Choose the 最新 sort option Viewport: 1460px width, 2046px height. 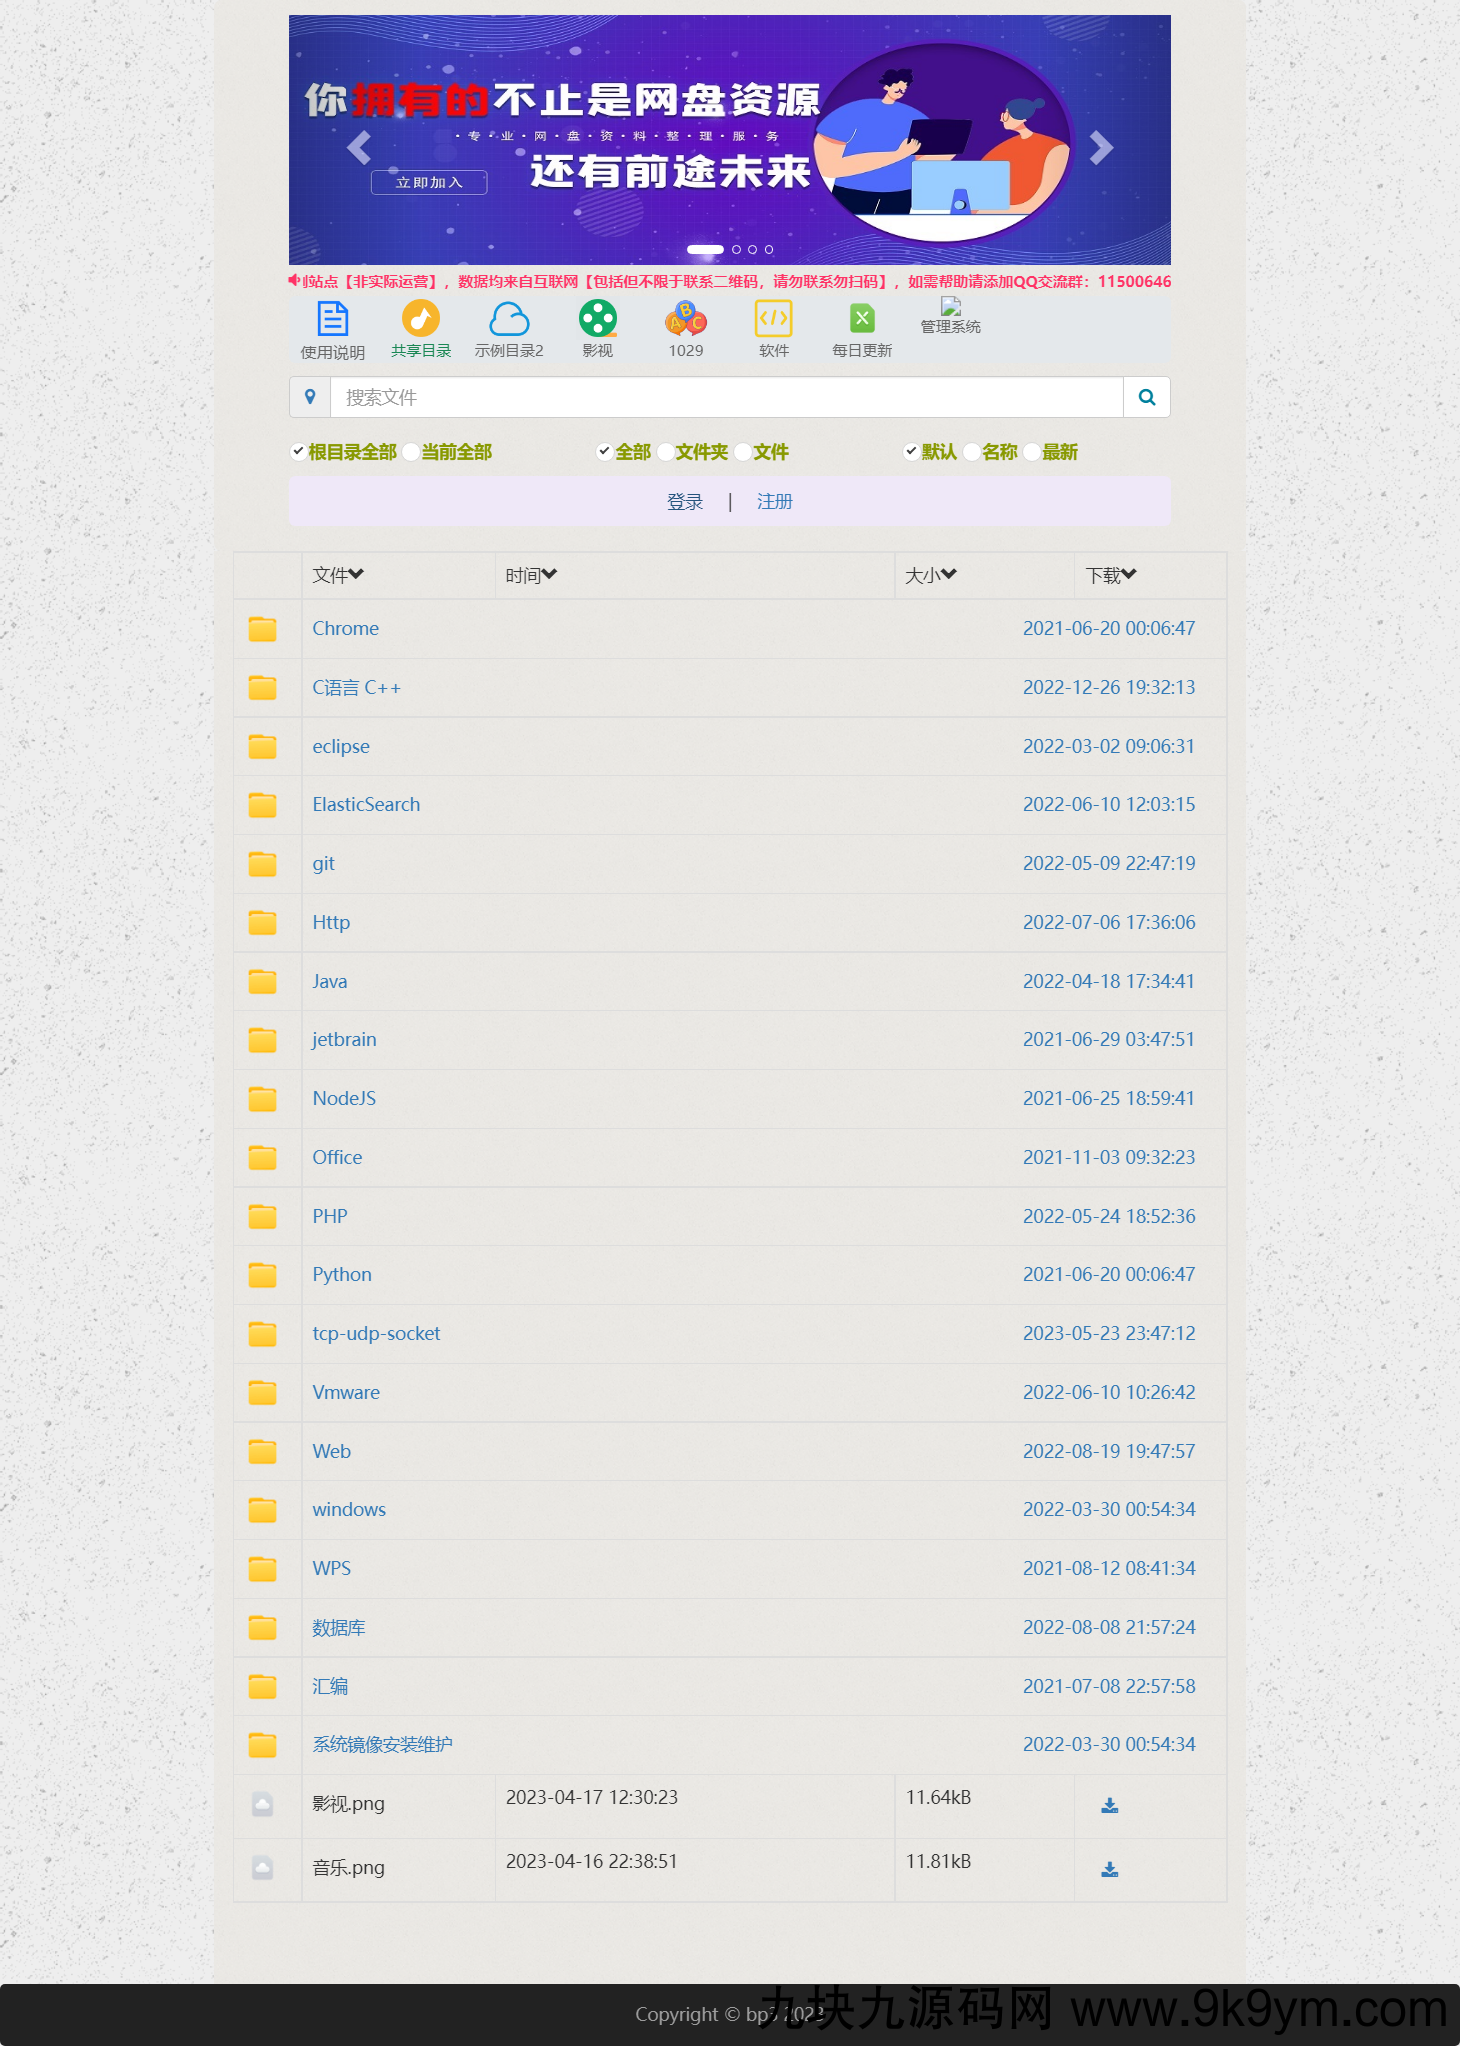[x=1032, y=452]
